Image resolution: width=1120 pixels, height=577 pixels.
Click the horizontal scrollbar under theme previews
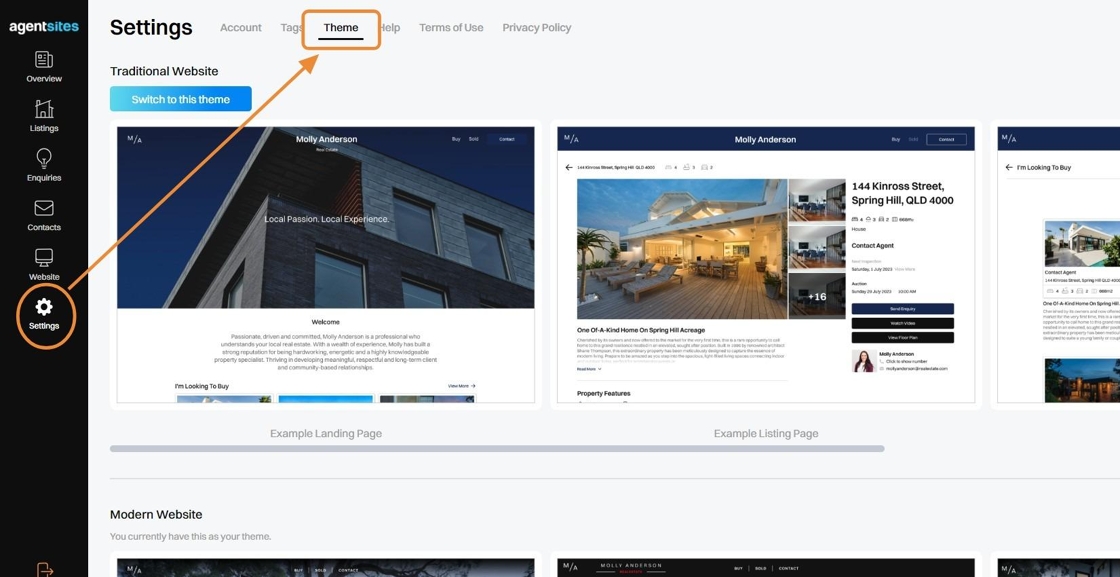coord(497,448)
